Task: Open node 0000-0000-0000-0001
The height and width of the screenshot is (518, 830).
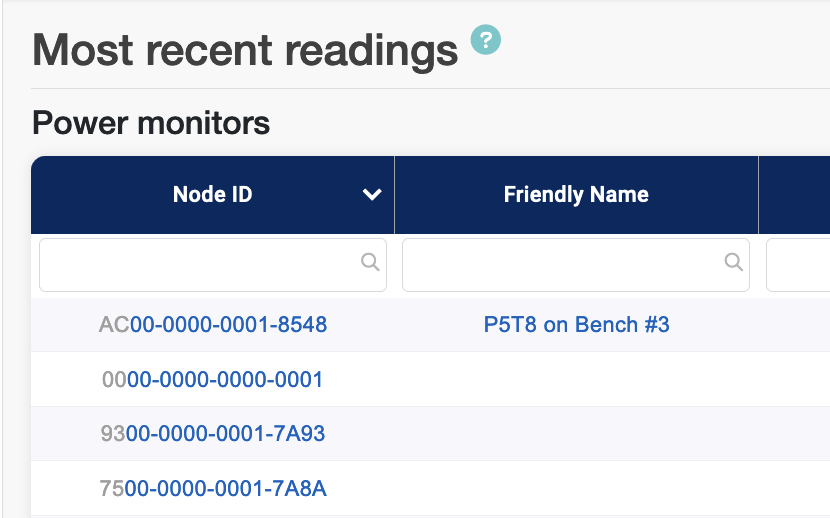Action: [x=213, y=380]
